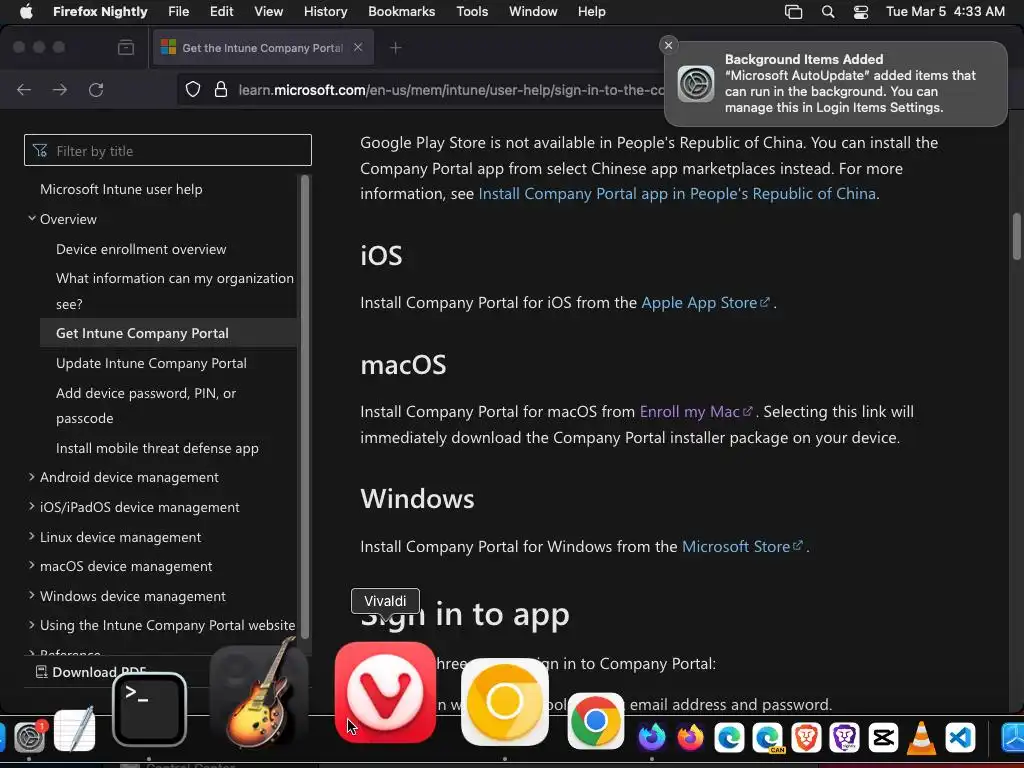Close the Get the Intune Company Portal tab
1024x768 pixels.
coord(358,47)
